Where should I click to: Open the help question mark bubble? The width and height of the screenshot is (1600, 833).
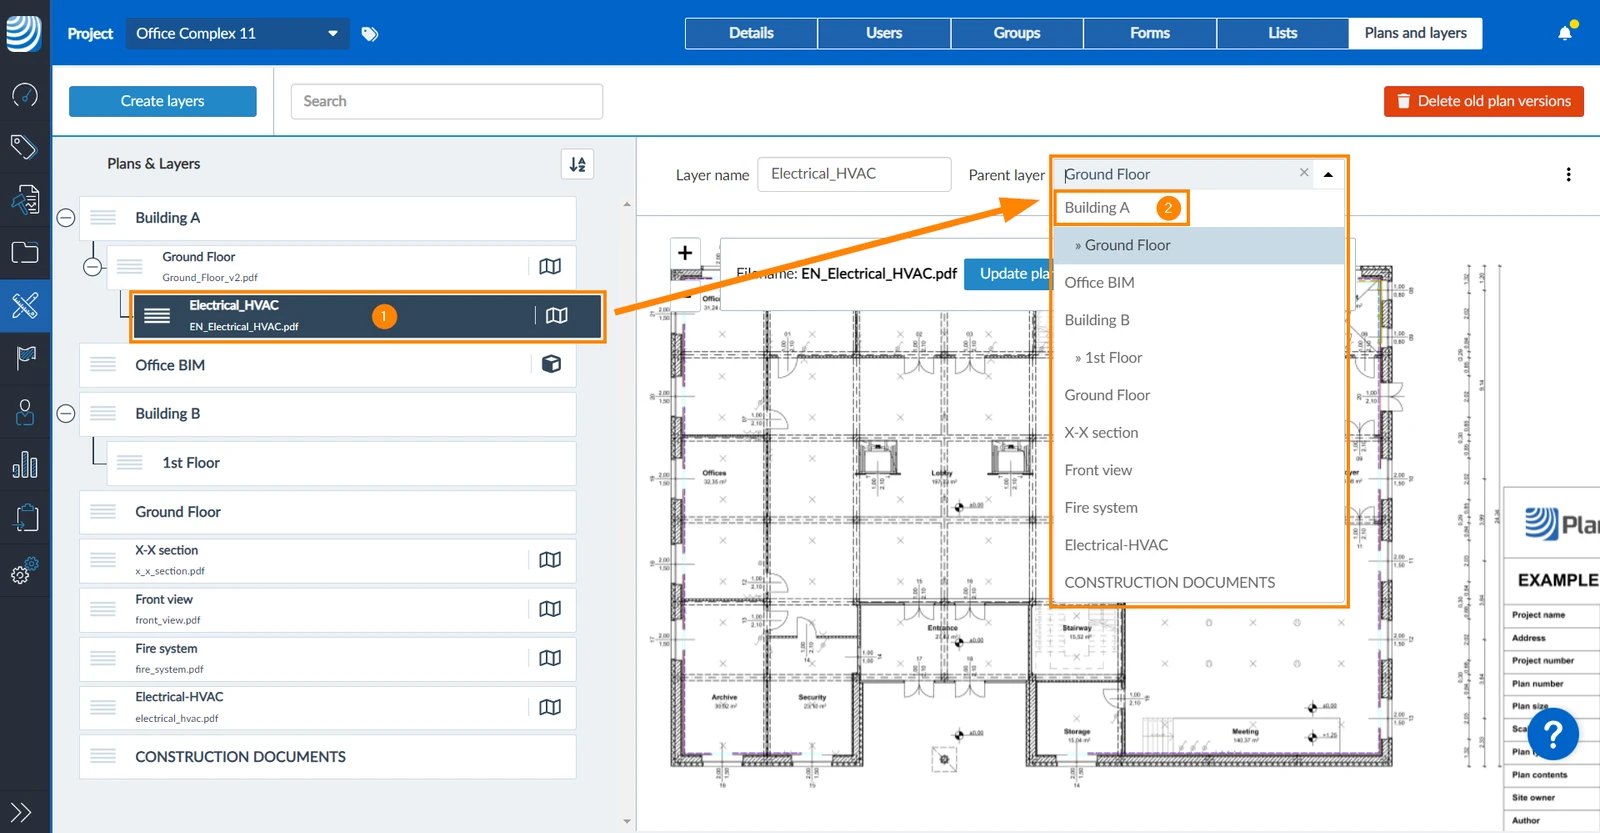coord(1552,735)
